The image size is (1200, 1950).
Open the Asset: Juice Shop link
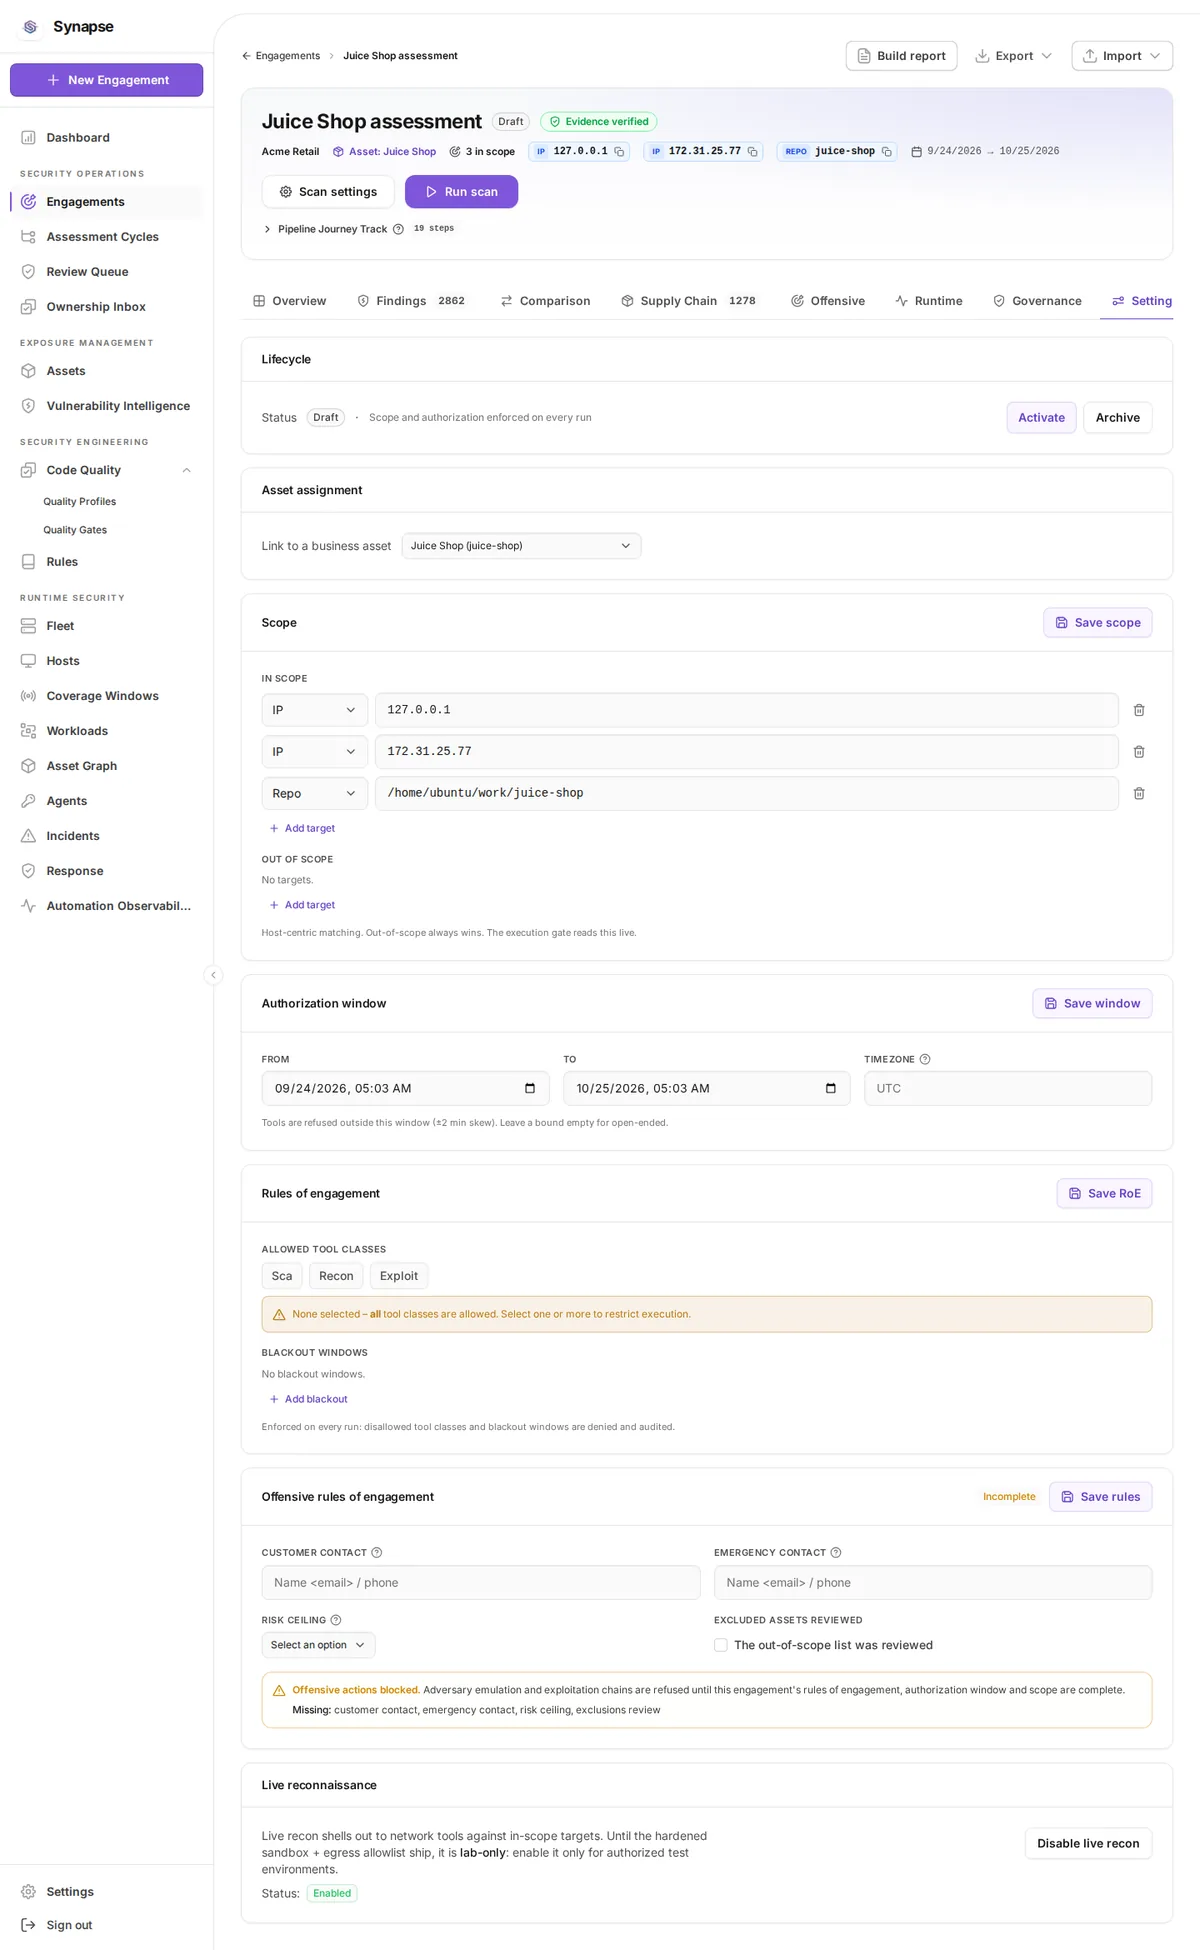point(384,152)
